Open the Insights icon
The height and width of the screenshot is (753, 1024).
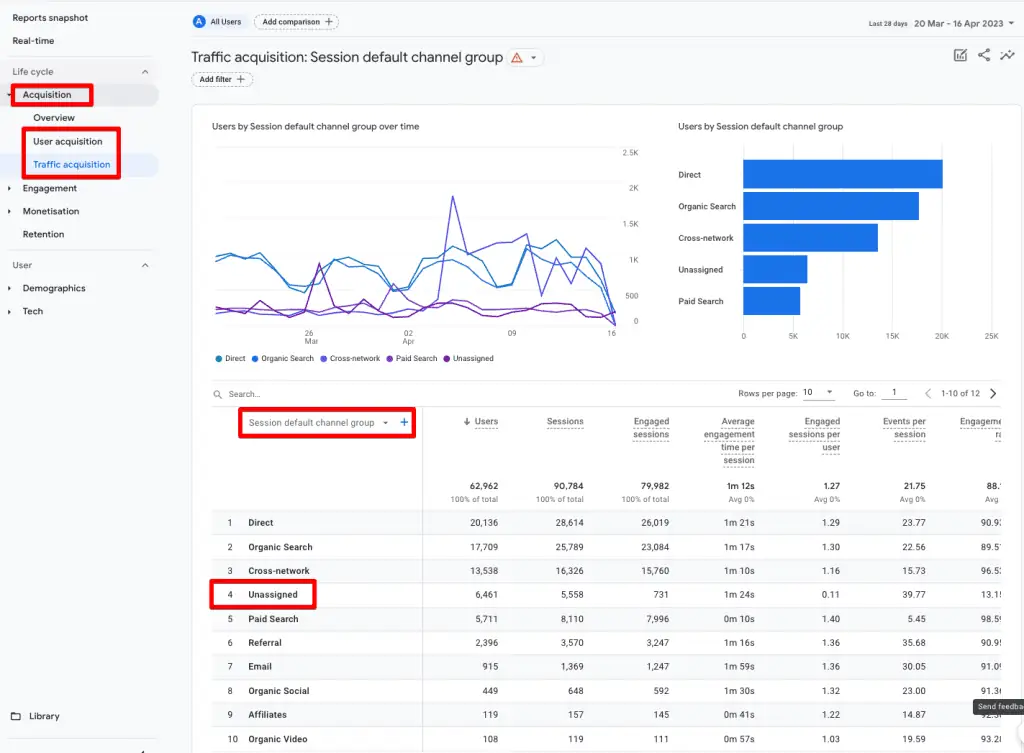tap(1008, 55)
